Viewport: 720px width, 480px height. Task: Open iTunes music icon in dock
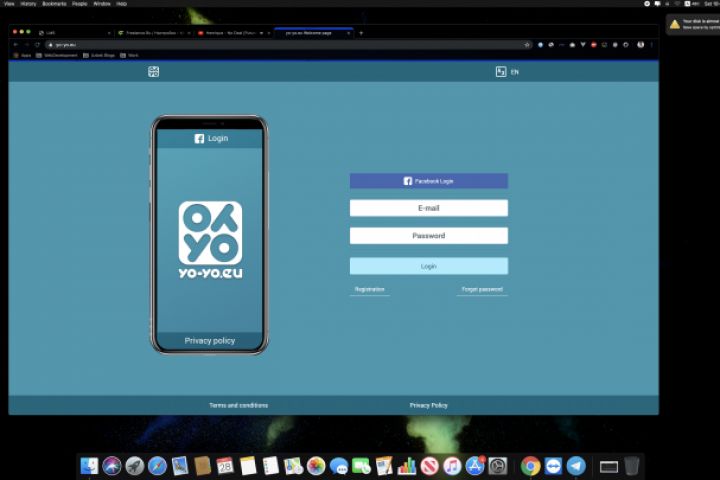[452, 466]
